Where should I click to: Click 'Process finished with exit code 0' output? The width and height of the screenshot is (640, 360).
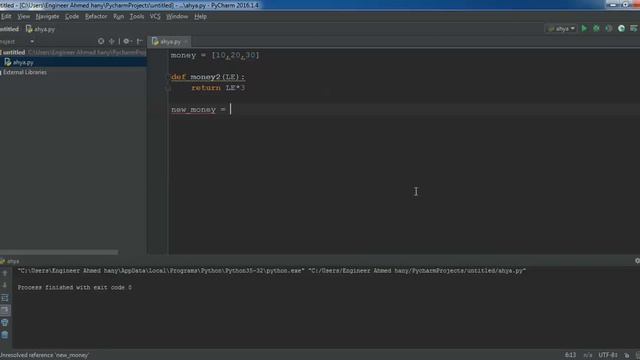pyautogui.click(x=75, y=287)
